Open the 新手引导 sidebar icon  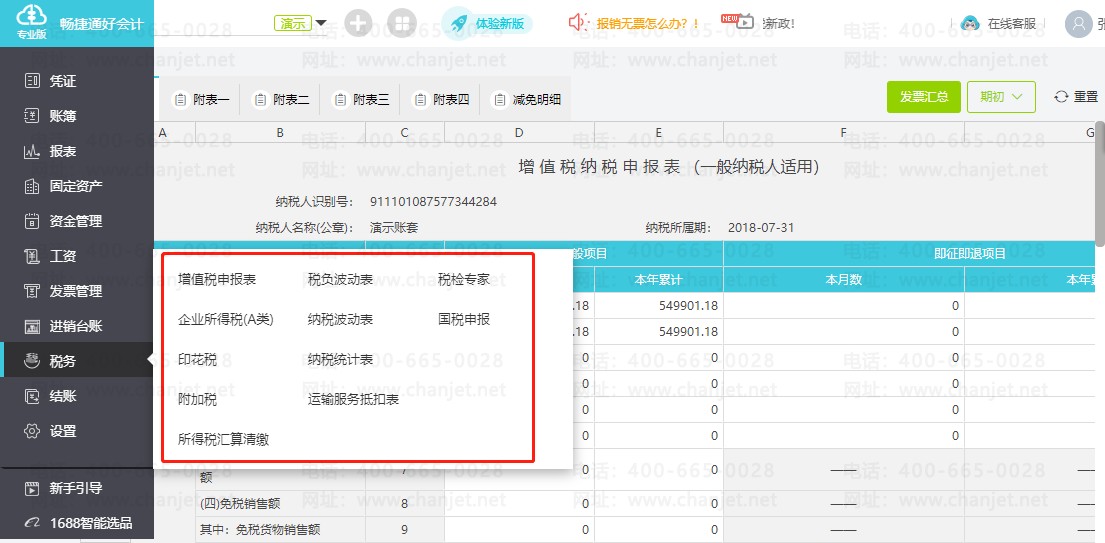[32, 488]
